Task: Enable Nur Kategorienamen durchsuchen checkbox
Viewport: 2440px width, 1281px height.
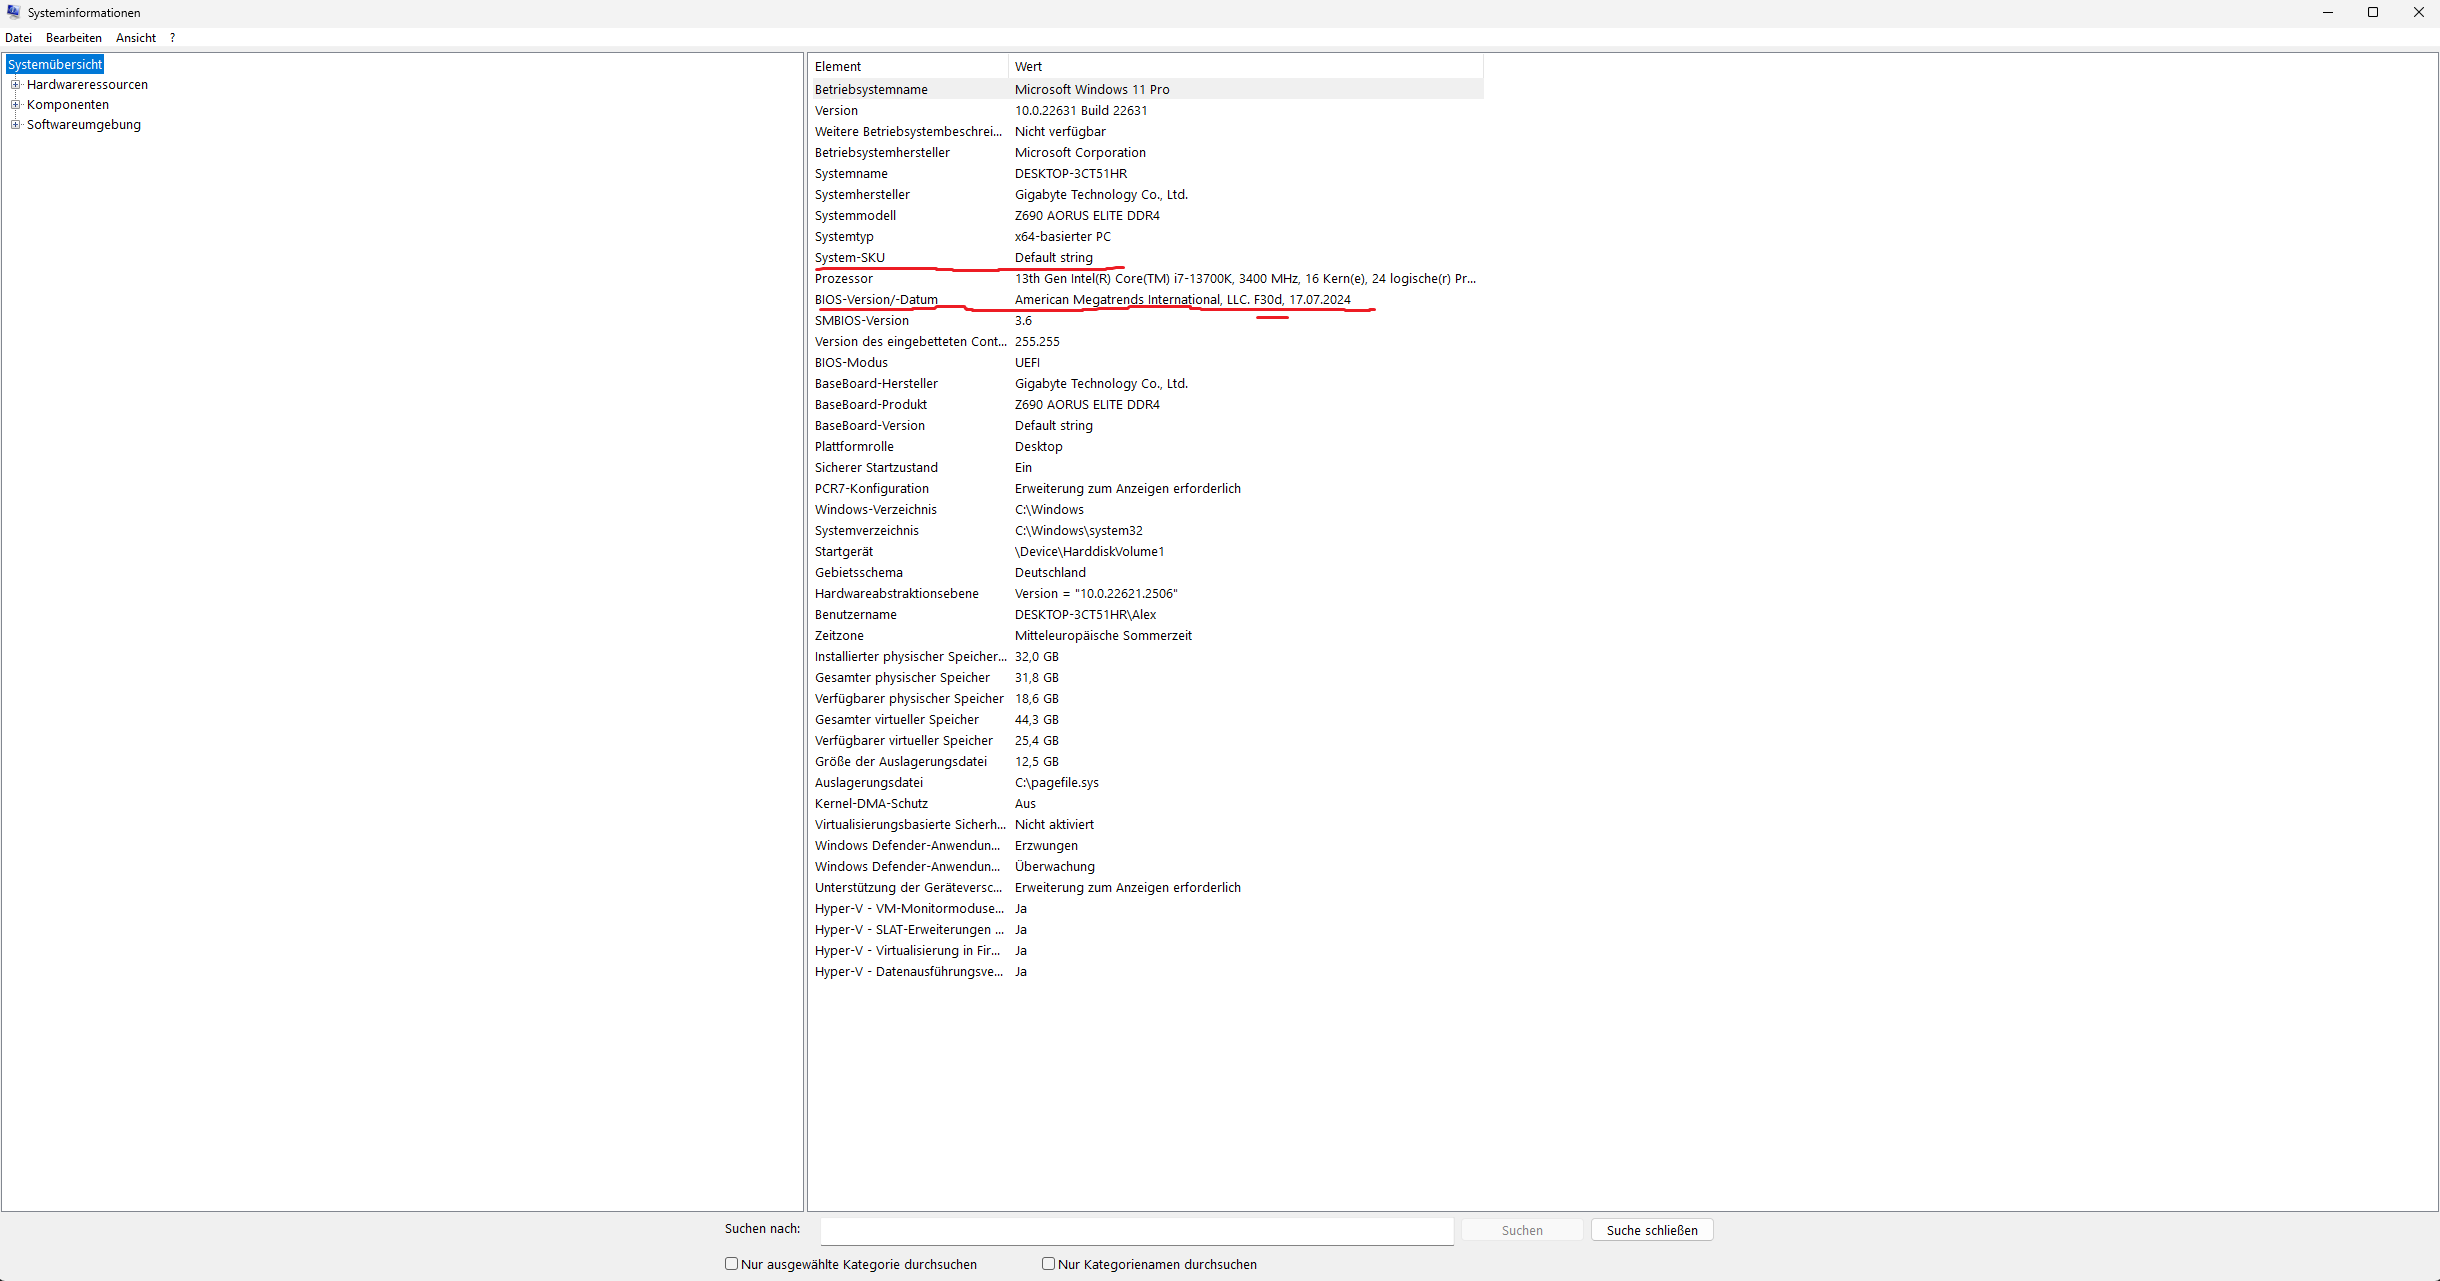Action: (x=1048, y=1264)
